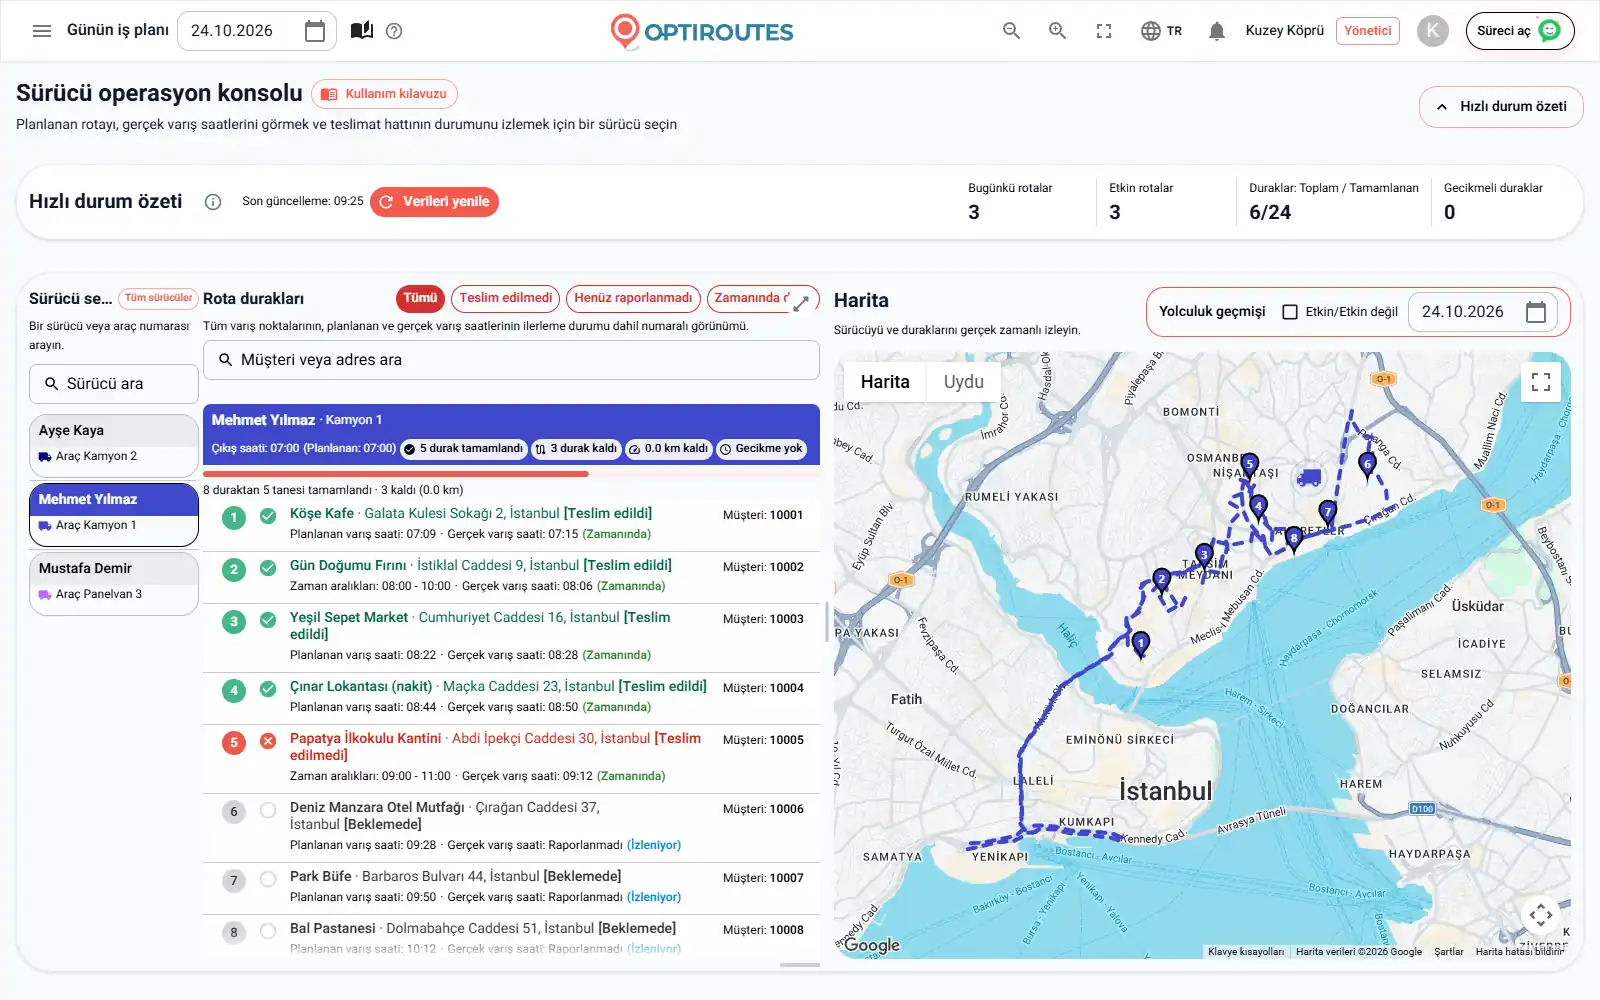The height and width of the screenshot is (1000, 1600).
Task: Open the Kullanım kılavuzu guide
Action: pos(384,94)
